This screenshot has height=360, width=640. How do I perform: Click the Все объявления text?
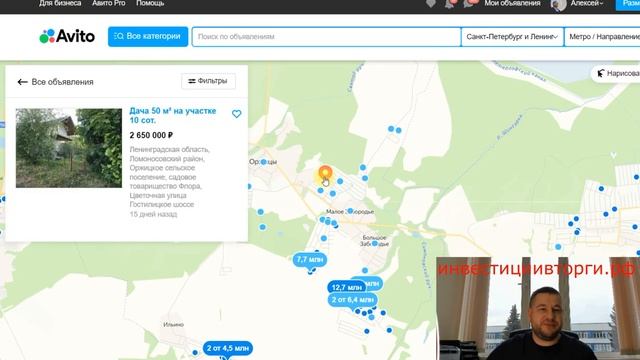click(x=62, y=82)
